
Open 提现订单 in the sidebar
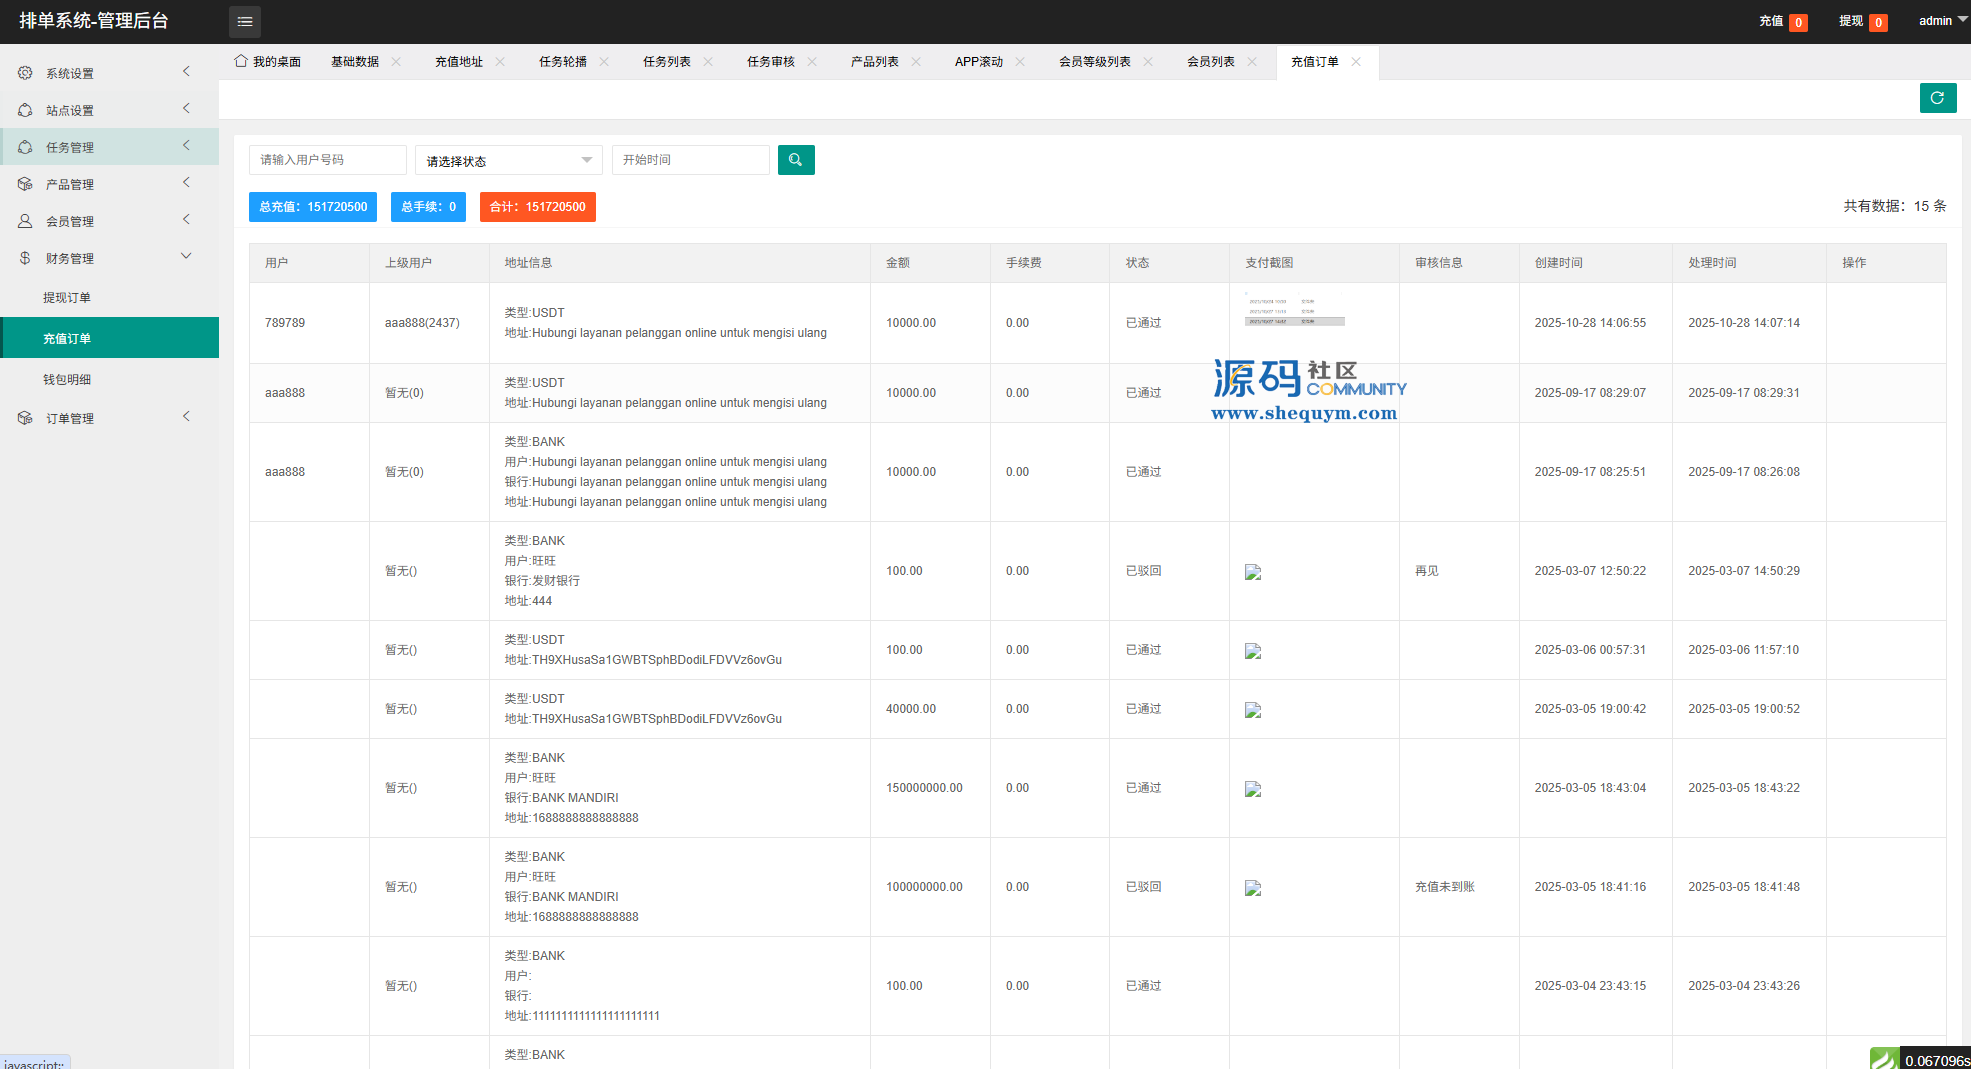click(67, 298)
